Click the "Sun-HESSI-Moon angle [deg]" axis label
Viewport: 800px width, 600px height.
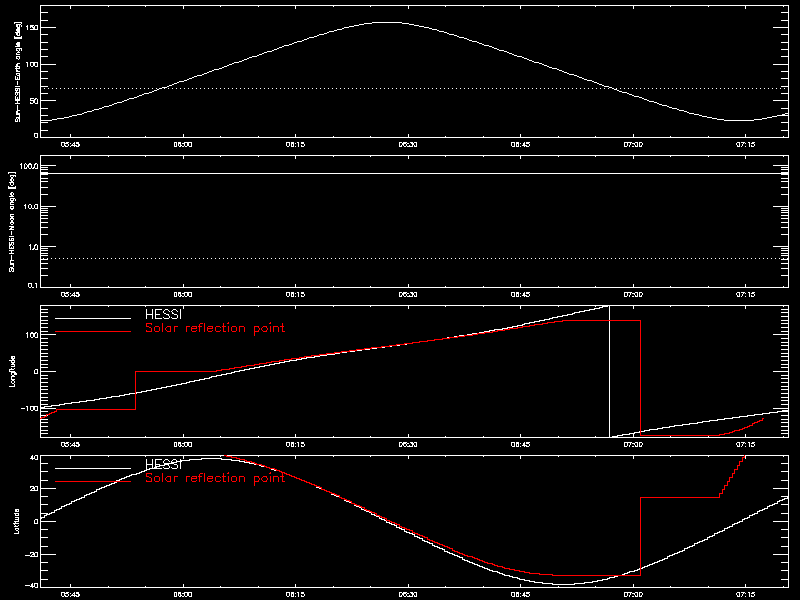12,221
